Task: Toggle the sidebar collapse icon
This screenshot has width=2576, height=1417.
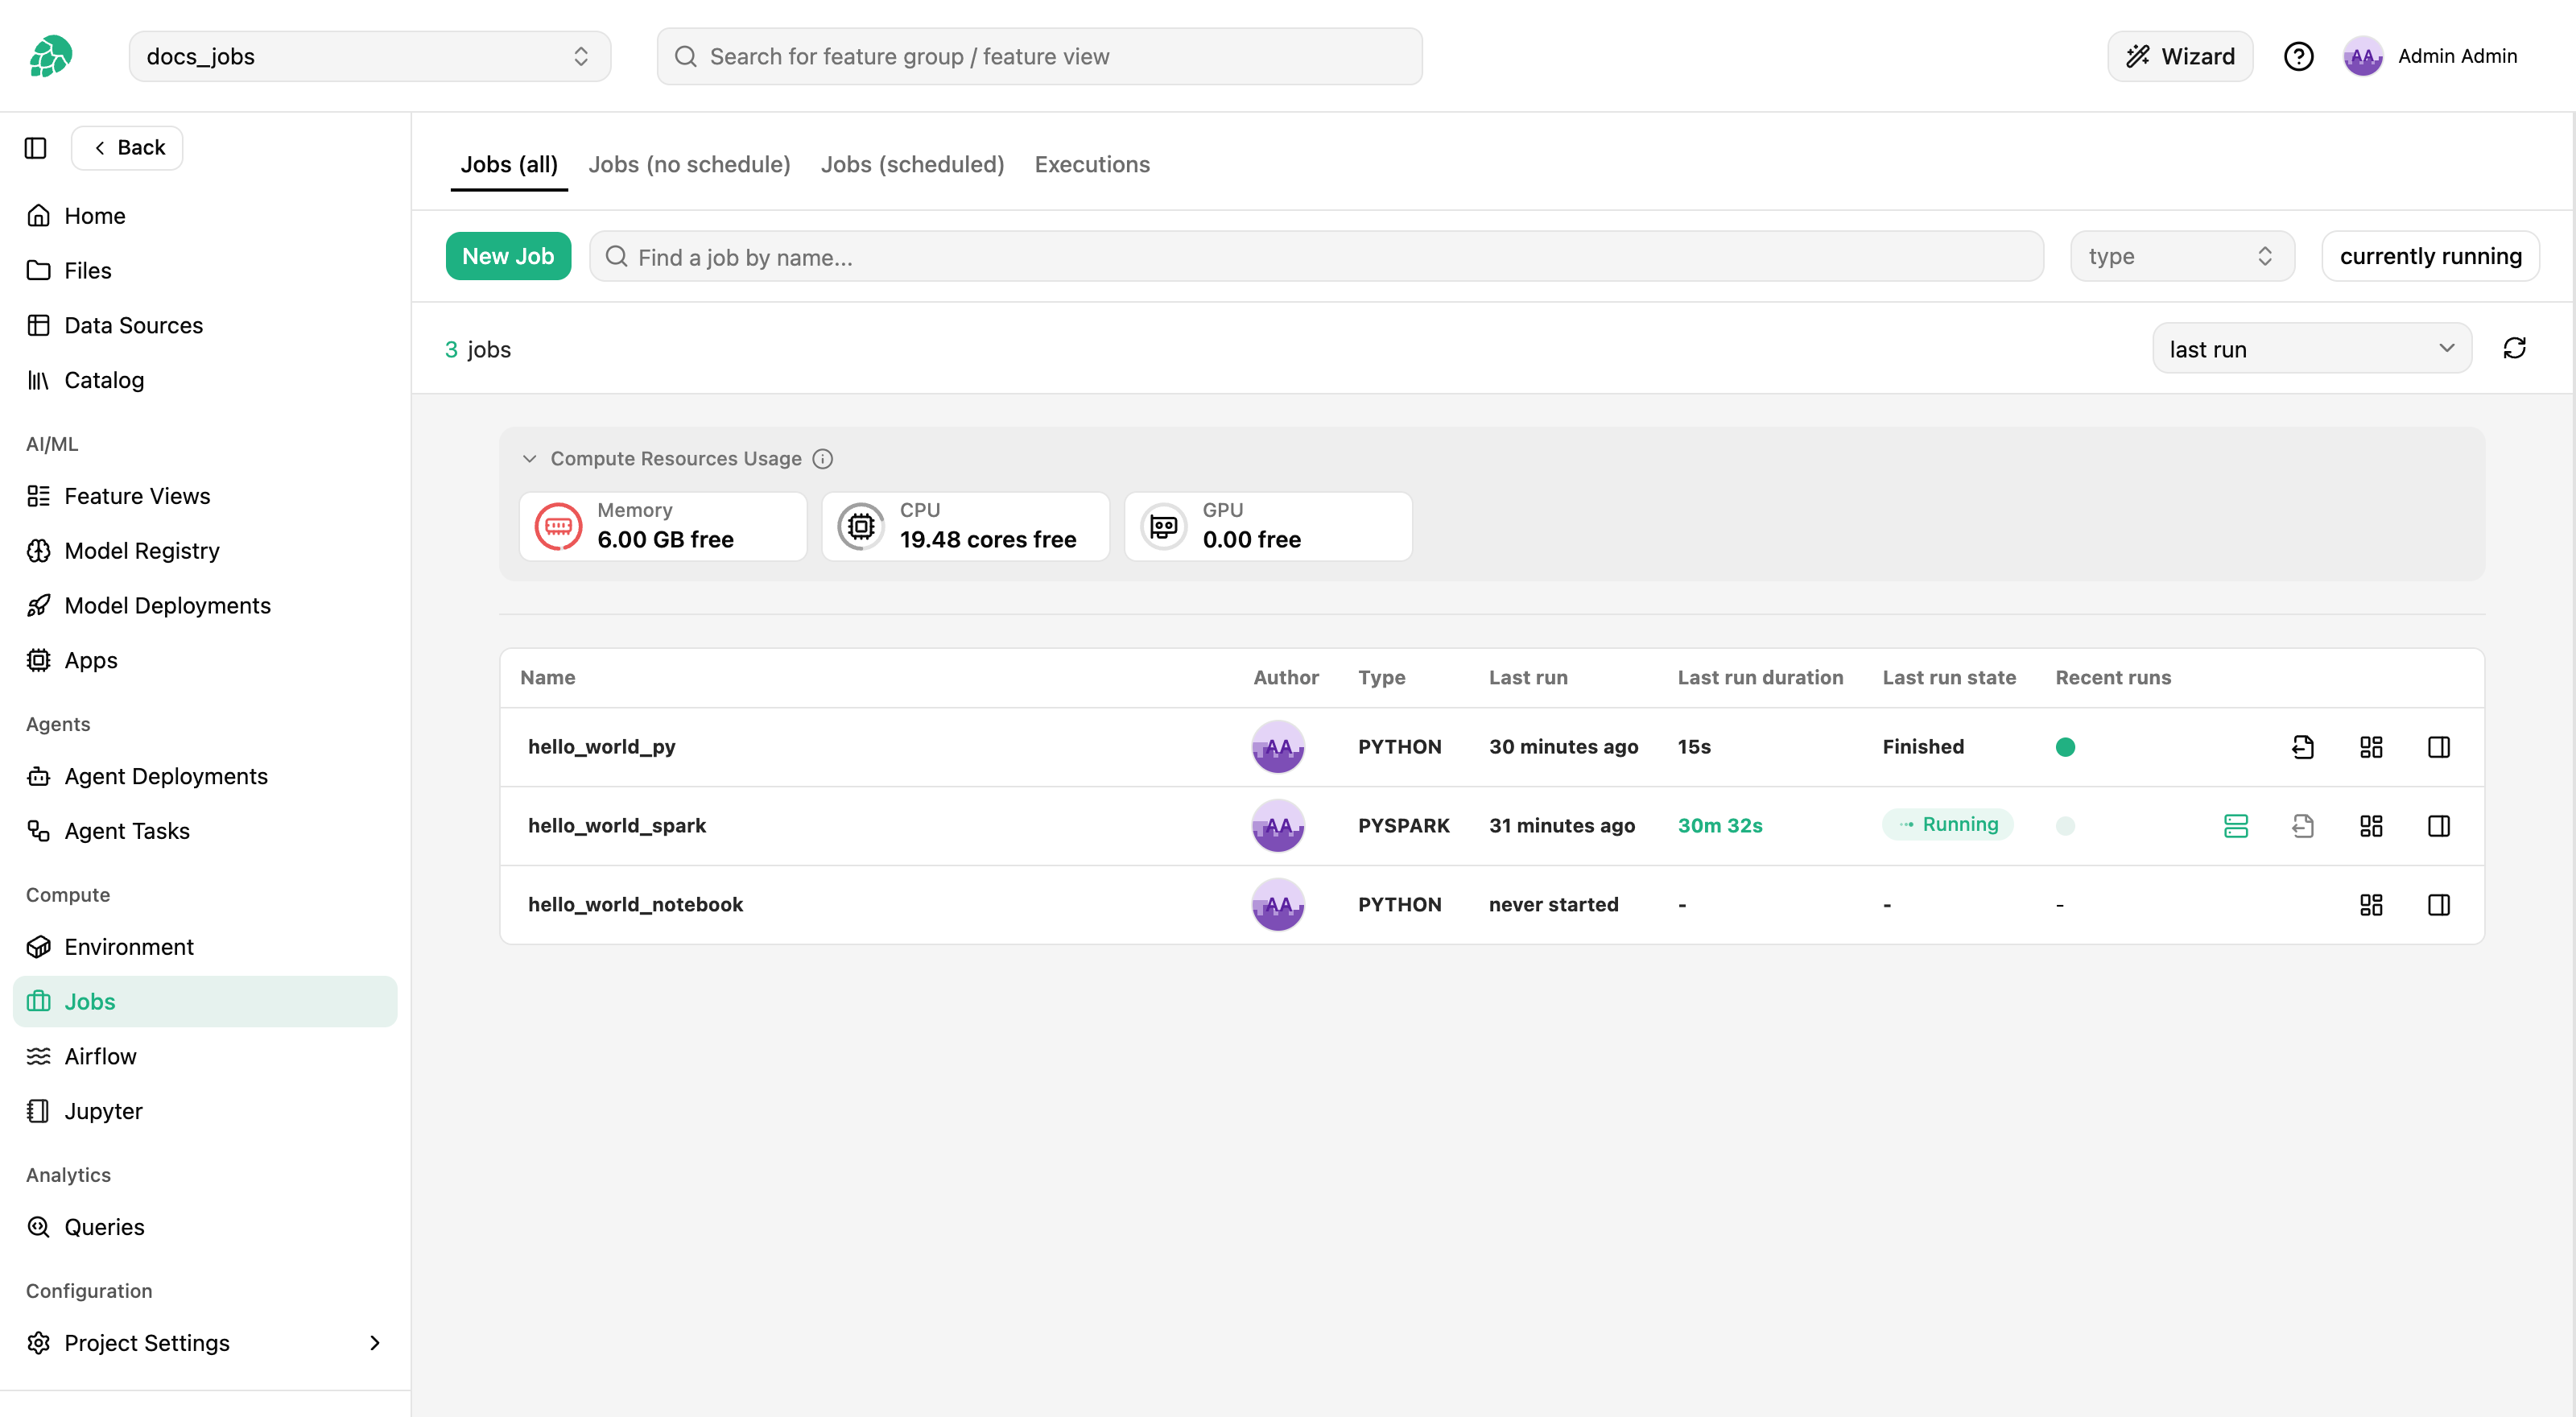Action: coord(36,148)
